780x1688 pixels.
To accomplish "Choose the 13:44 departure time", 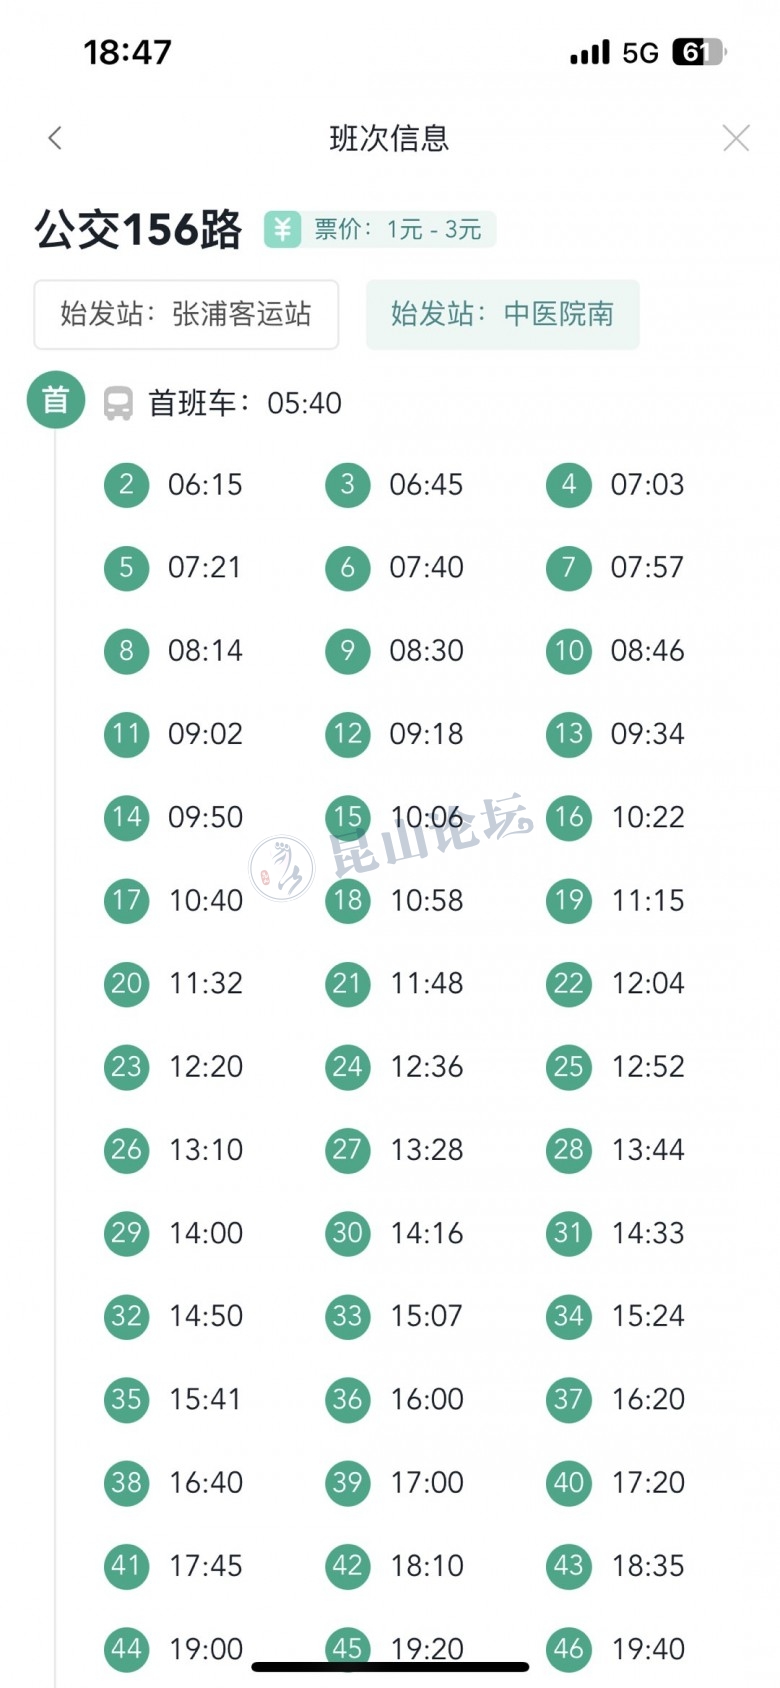I will 648,1149.
